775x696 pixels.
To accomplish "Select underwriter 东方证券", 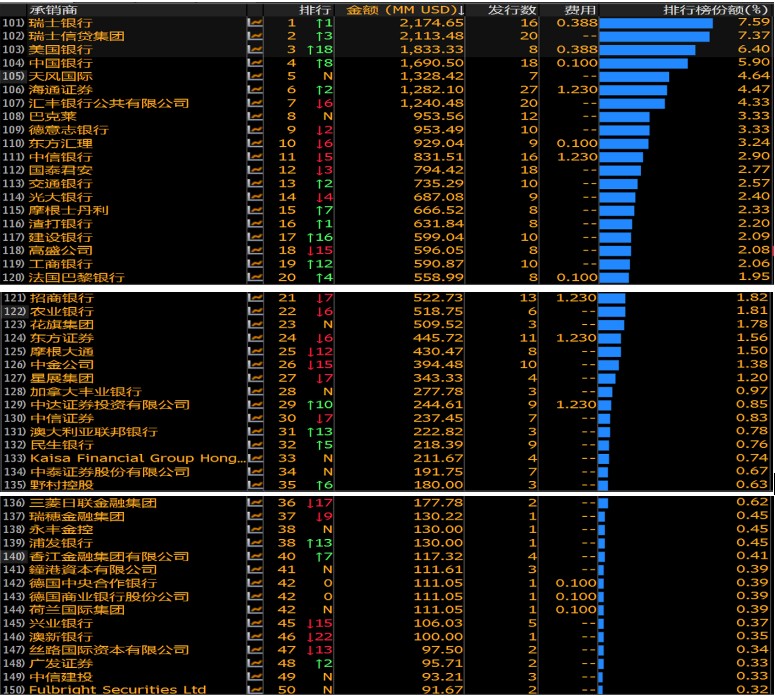I will [x=61, y=338].
